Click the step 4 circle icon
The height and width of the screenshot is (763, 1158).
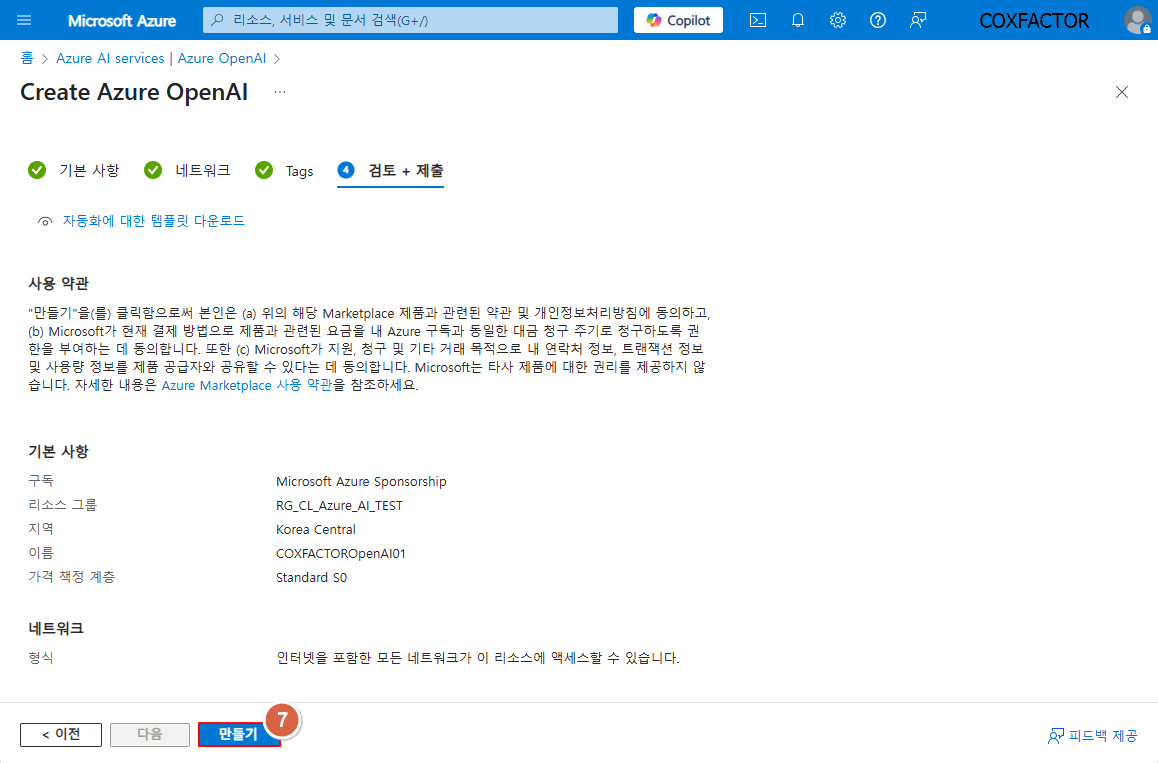point(346,170)
